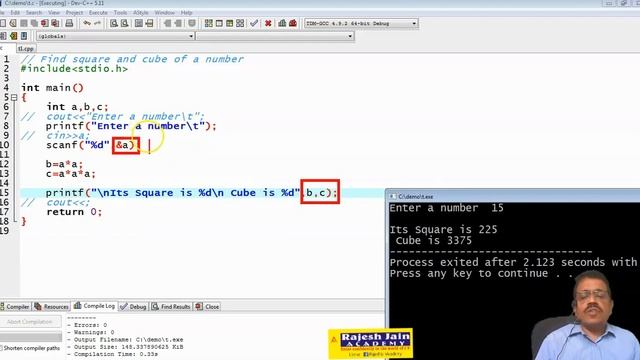Click the Print toolbar icon
Screen dimensions: 640x360
(69, 23)
